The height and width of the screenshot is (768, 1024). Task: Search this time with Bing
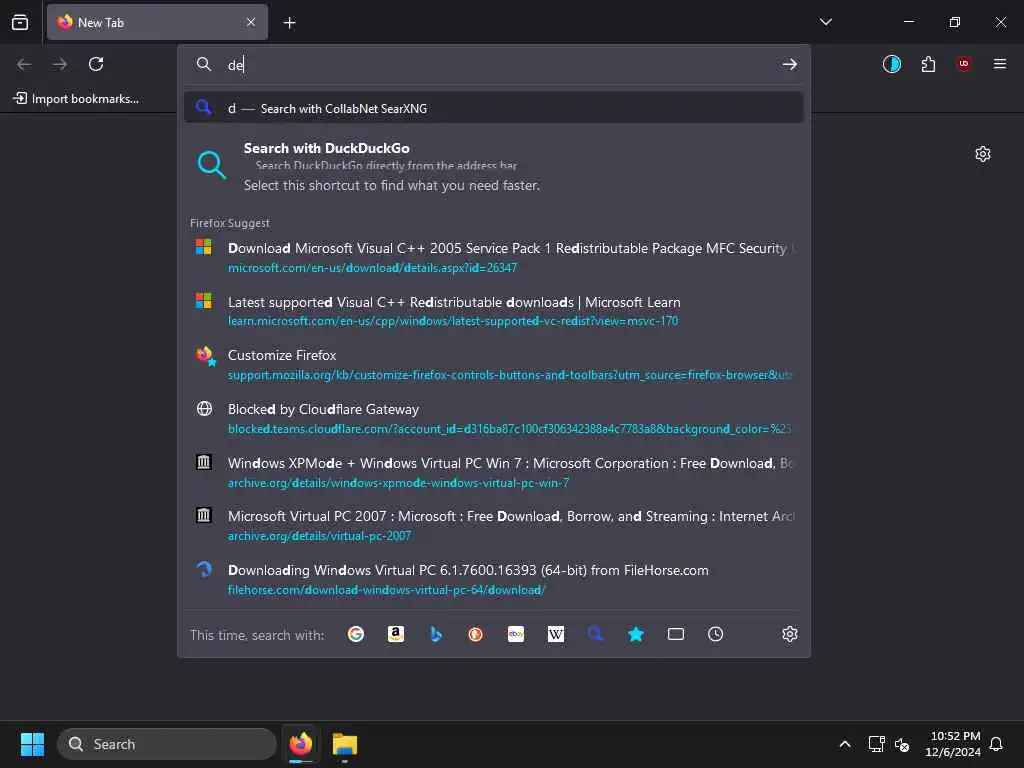pos(436,634)
